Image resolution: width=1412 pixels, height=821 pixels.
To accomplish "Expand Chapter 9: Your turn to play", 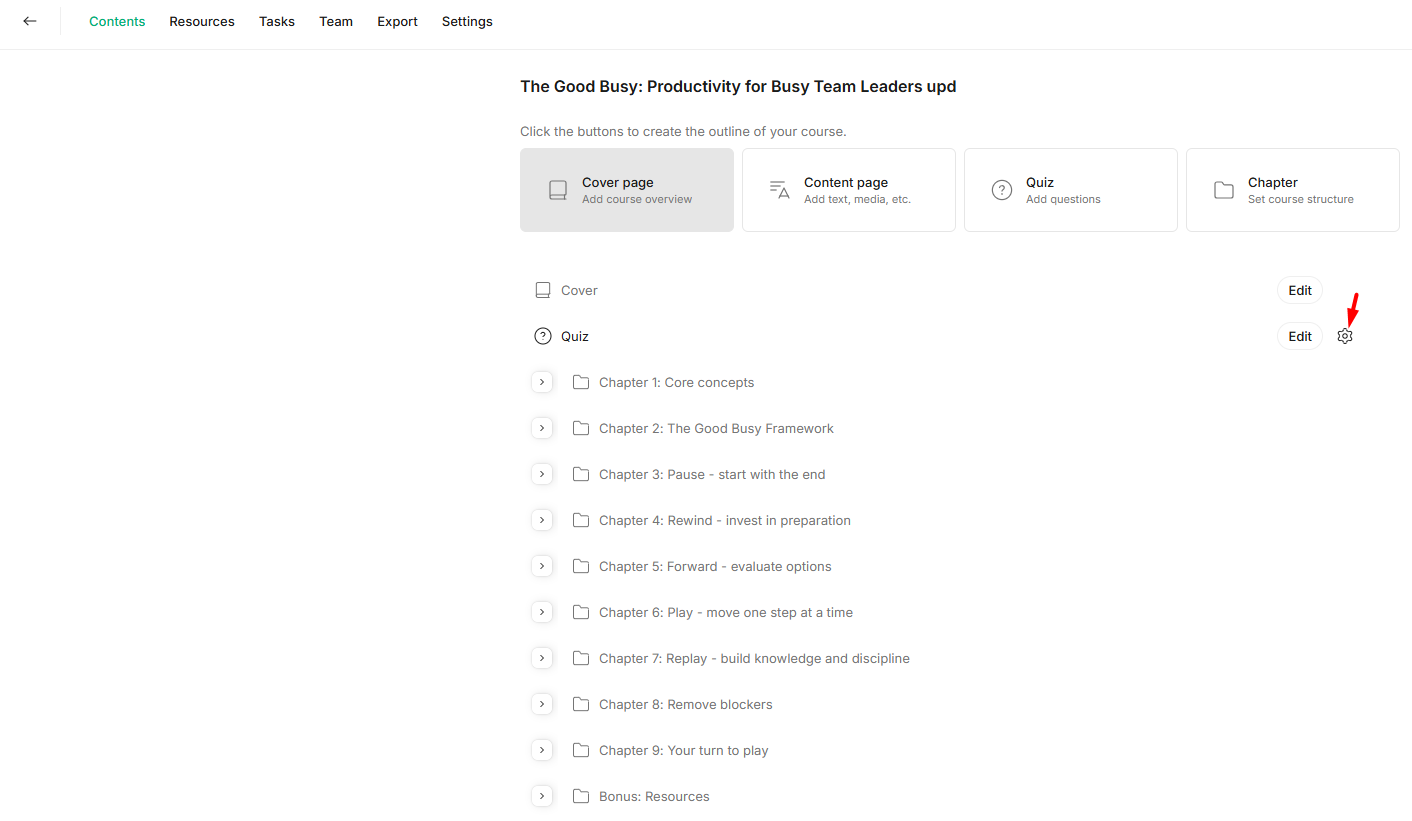I will (x=542, y=750).
